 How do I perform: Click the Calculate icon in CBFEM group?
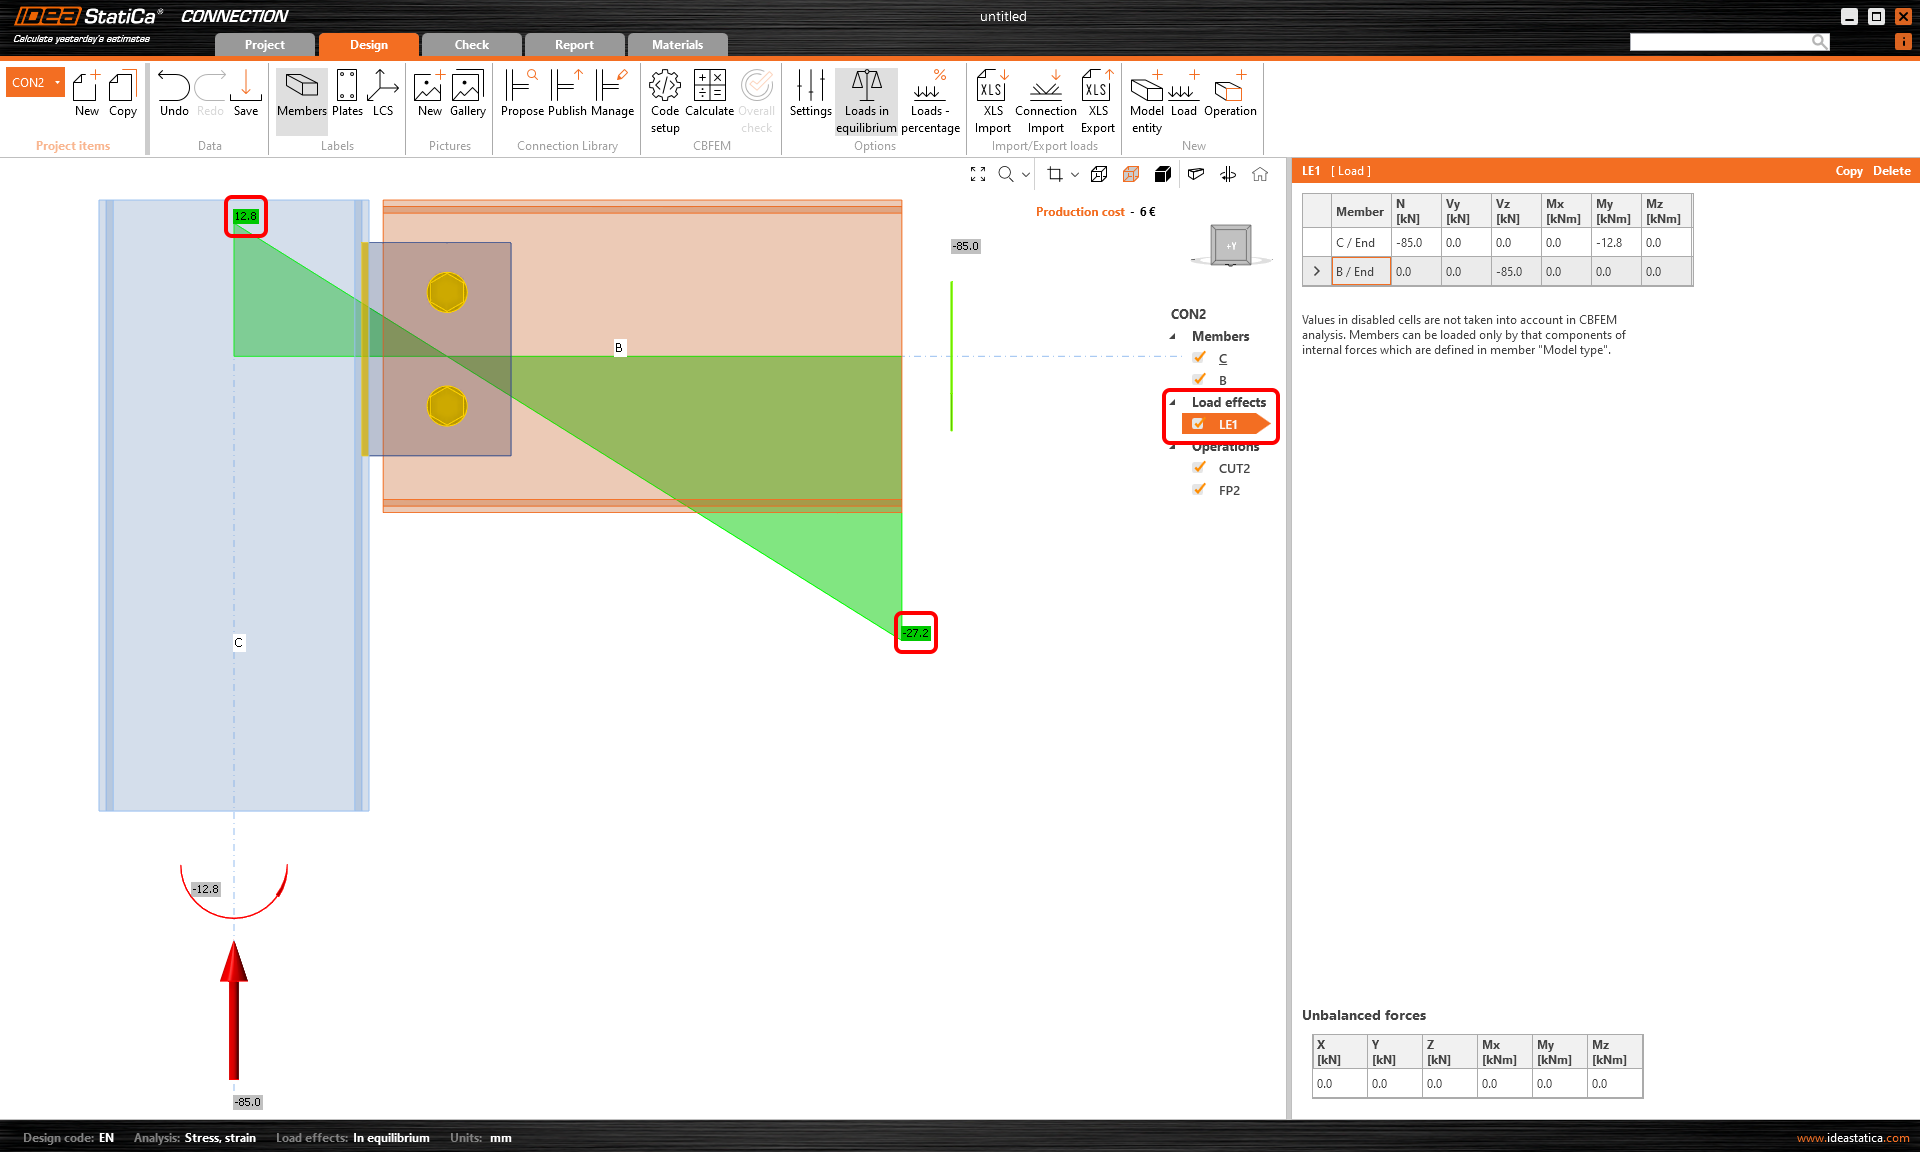tap(709, 95)
